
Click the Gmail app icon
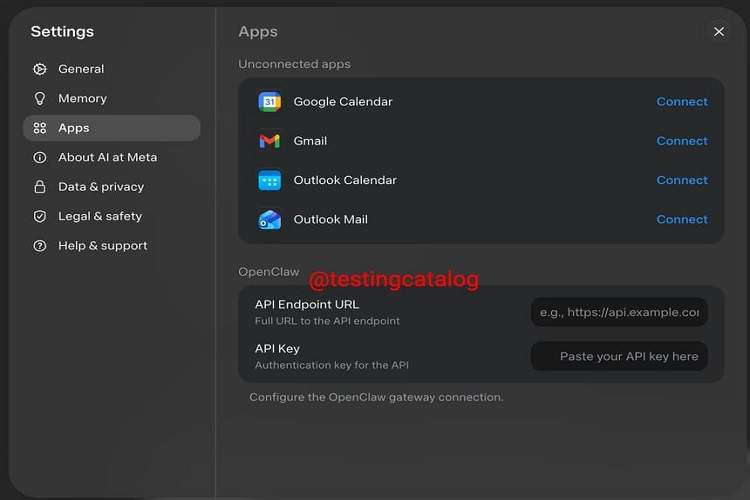(x=269, y=141)
